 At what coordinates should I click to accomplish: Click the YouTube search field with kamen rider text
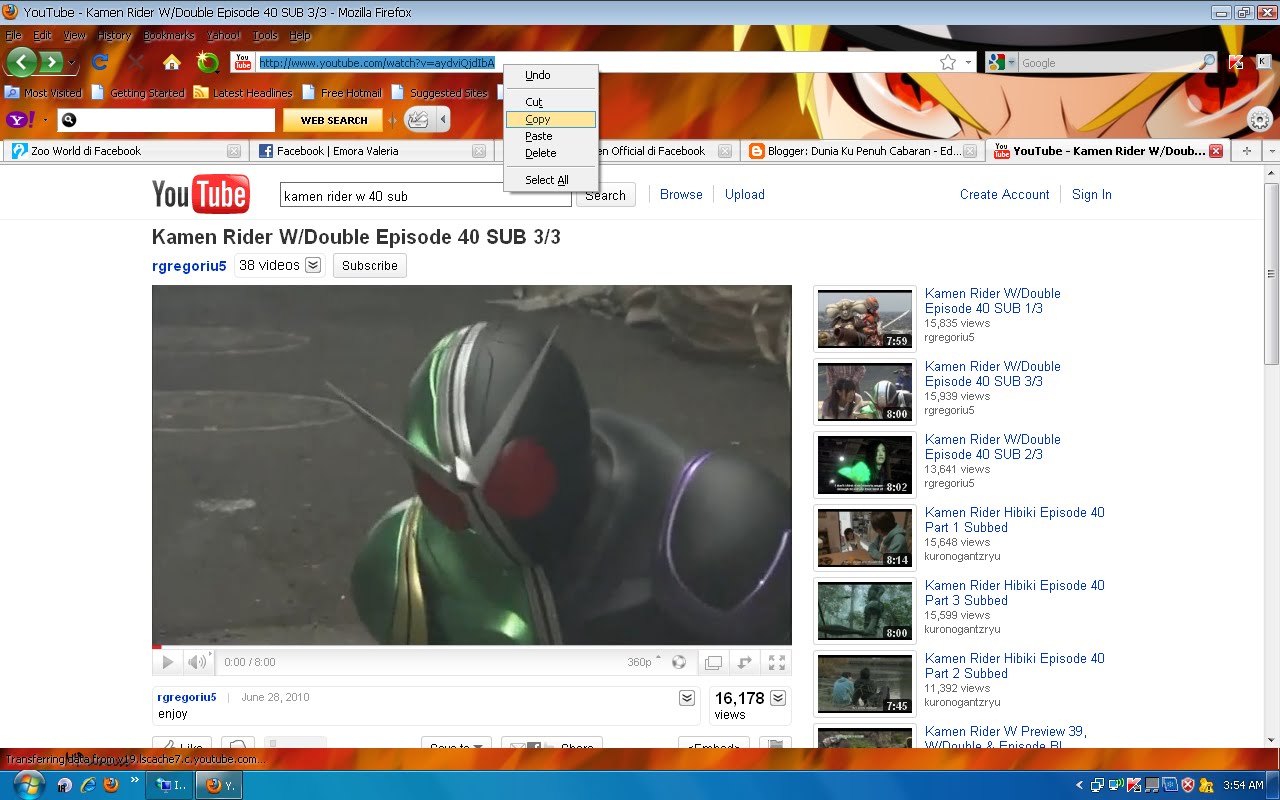(425, 196)
